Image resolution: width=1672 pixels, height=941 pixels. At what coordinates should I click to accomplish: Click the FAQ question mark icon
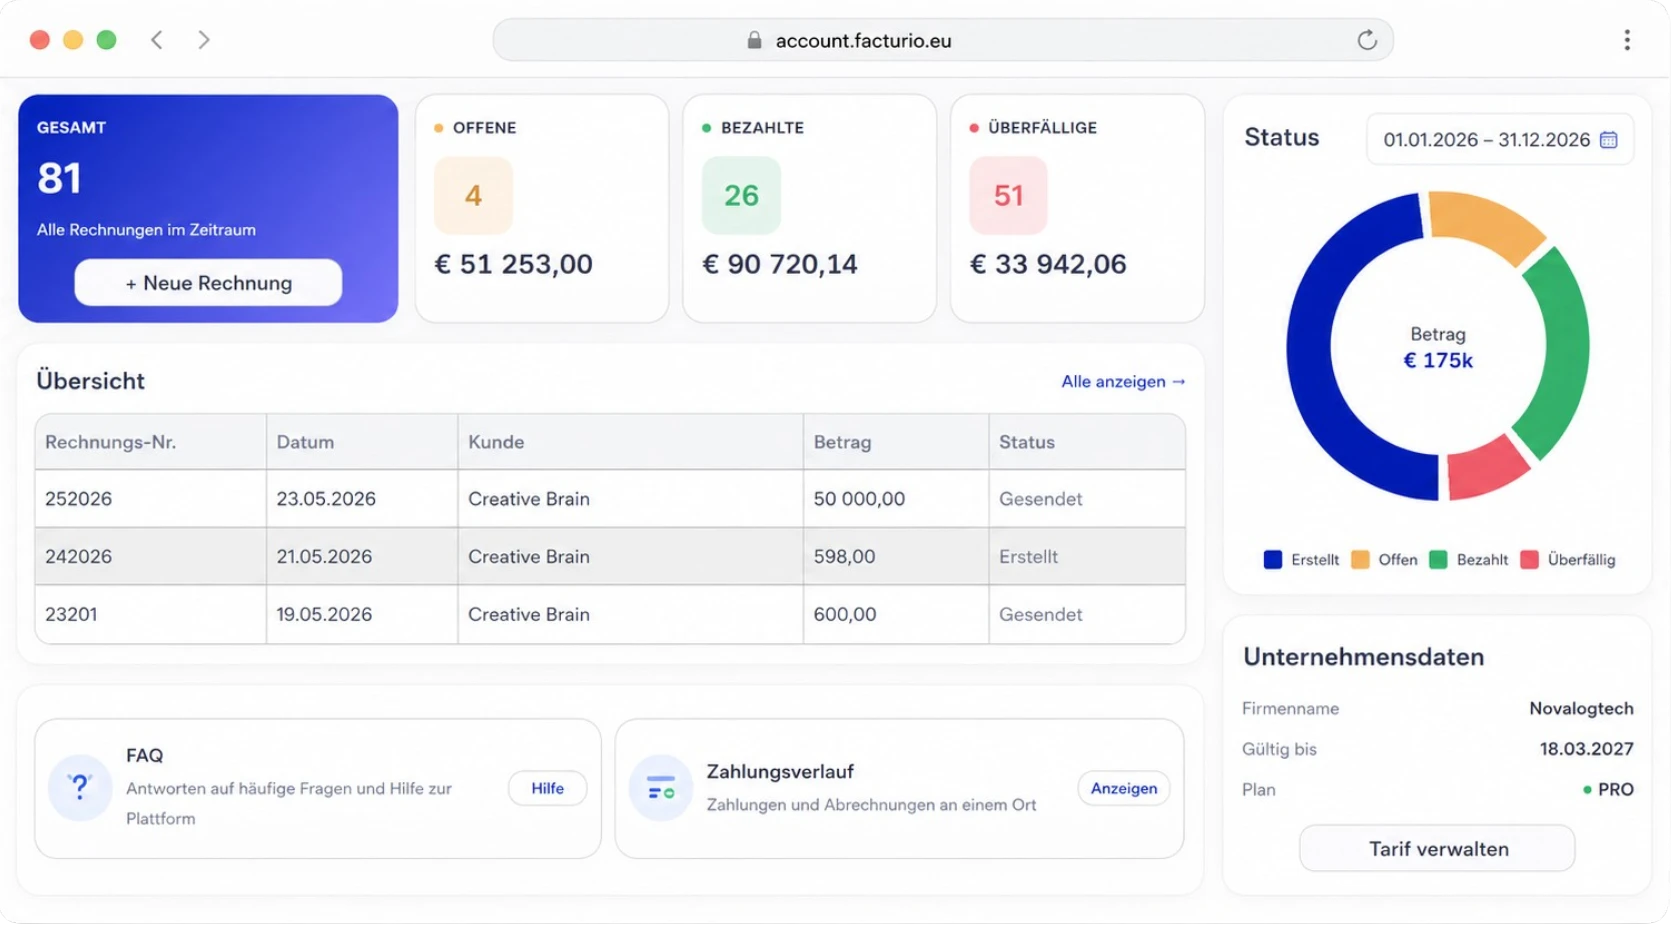pyautogui.click(x=79, y=788)
